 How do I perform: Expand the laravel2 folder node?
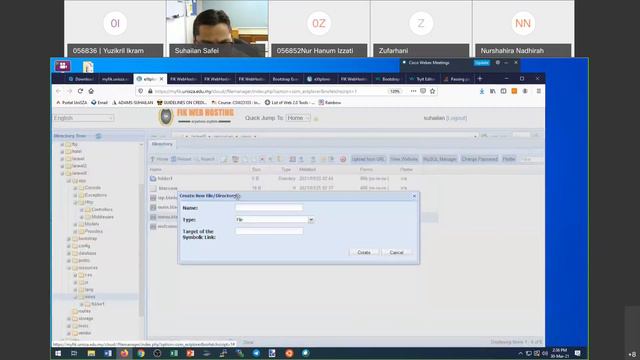(62, 166)
